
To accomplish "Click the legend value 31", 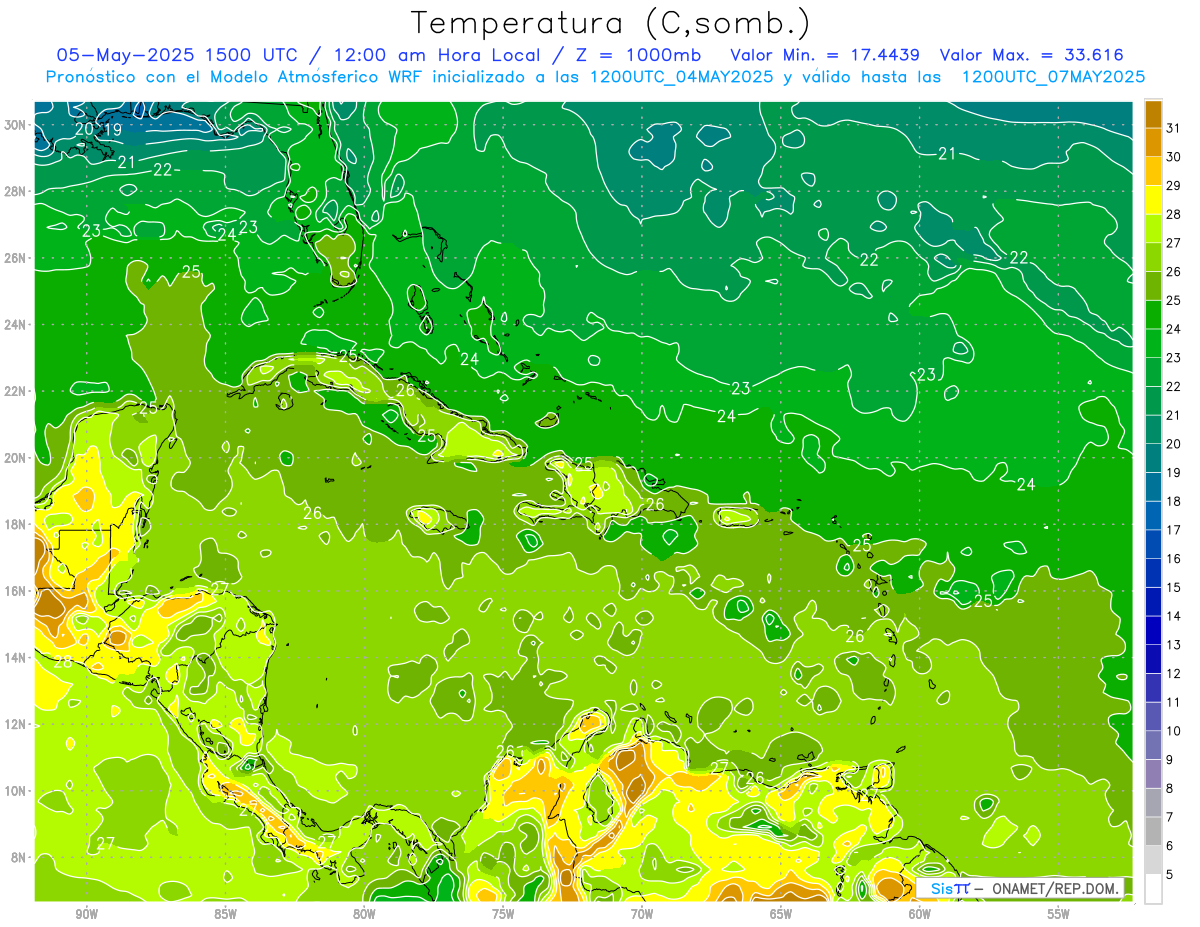I will click(x=1174, y=129).
